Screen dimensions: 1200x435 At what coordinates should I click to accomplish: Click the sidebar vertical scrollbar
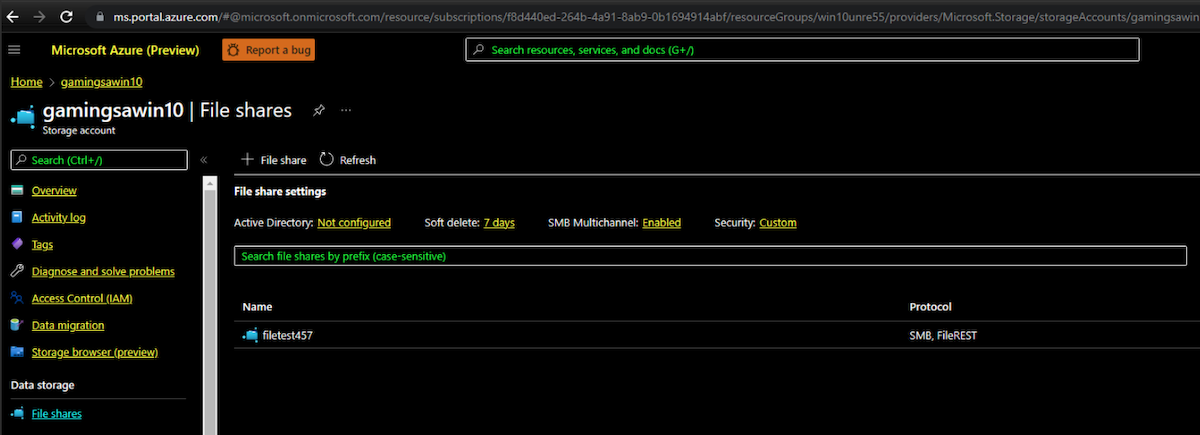click(x=209, y=305)
